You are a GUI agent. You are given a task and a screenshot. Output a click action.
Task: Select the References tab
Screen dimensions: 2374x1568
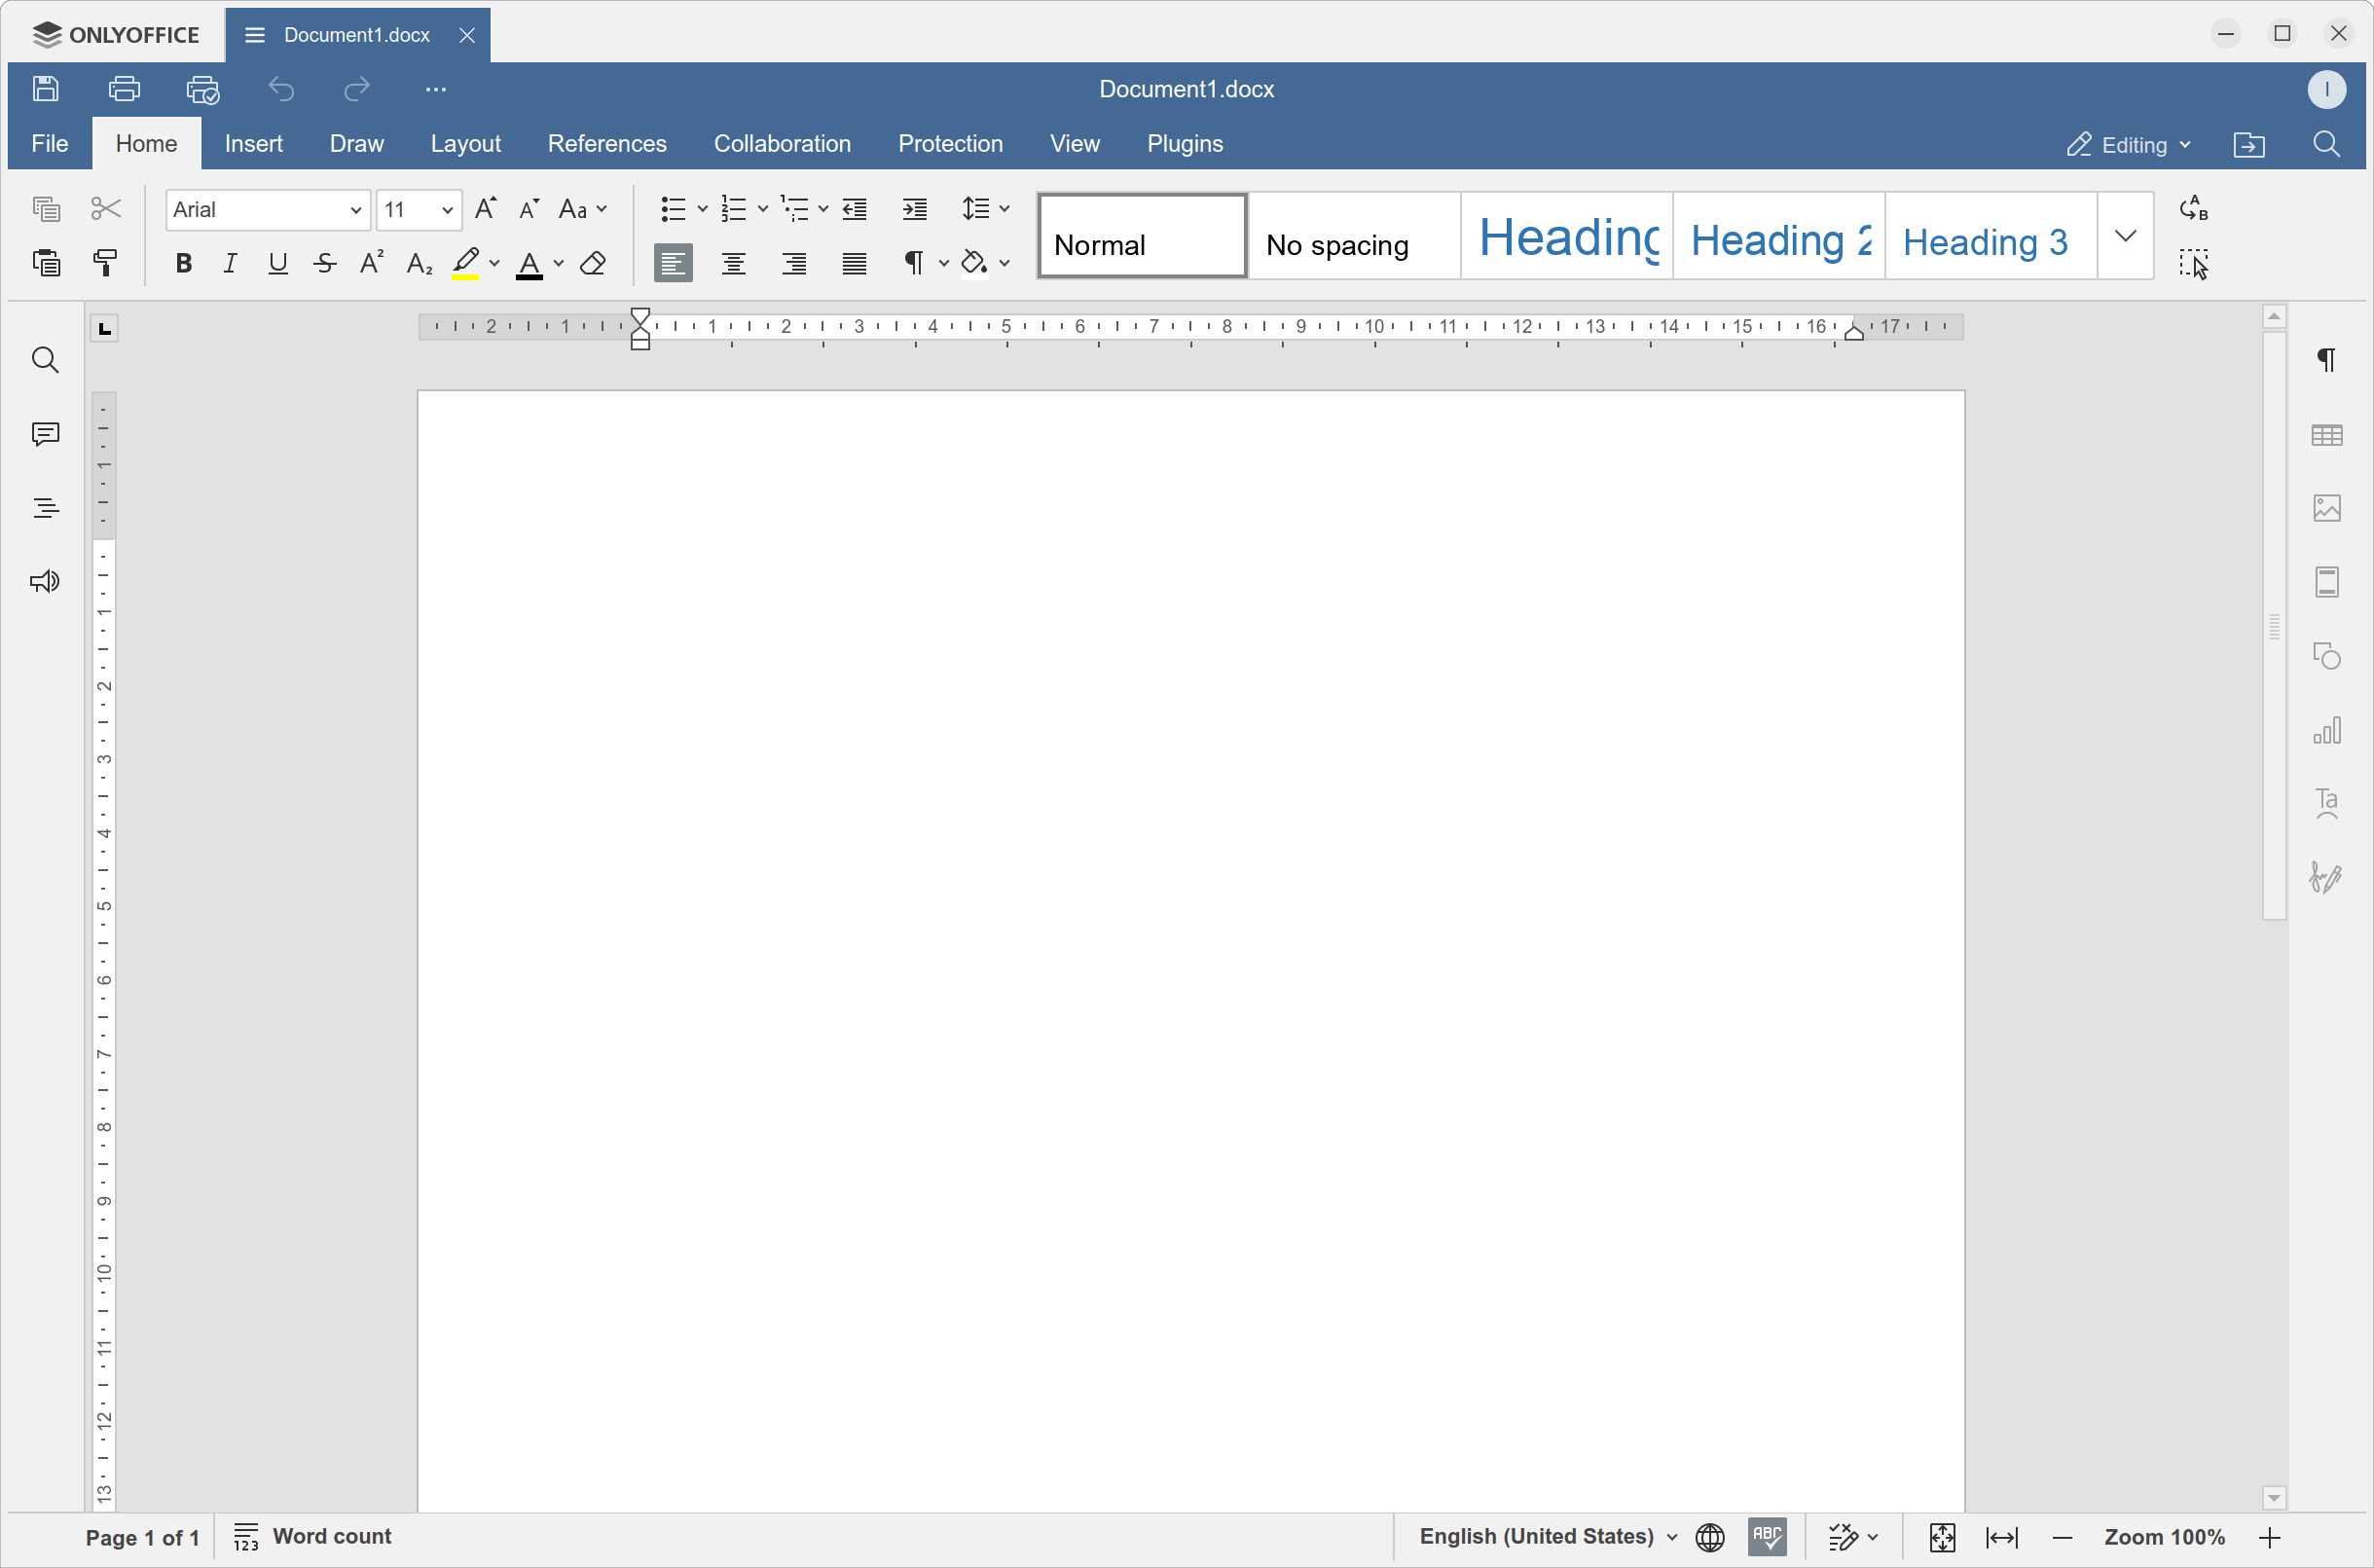tap(603, 143)
